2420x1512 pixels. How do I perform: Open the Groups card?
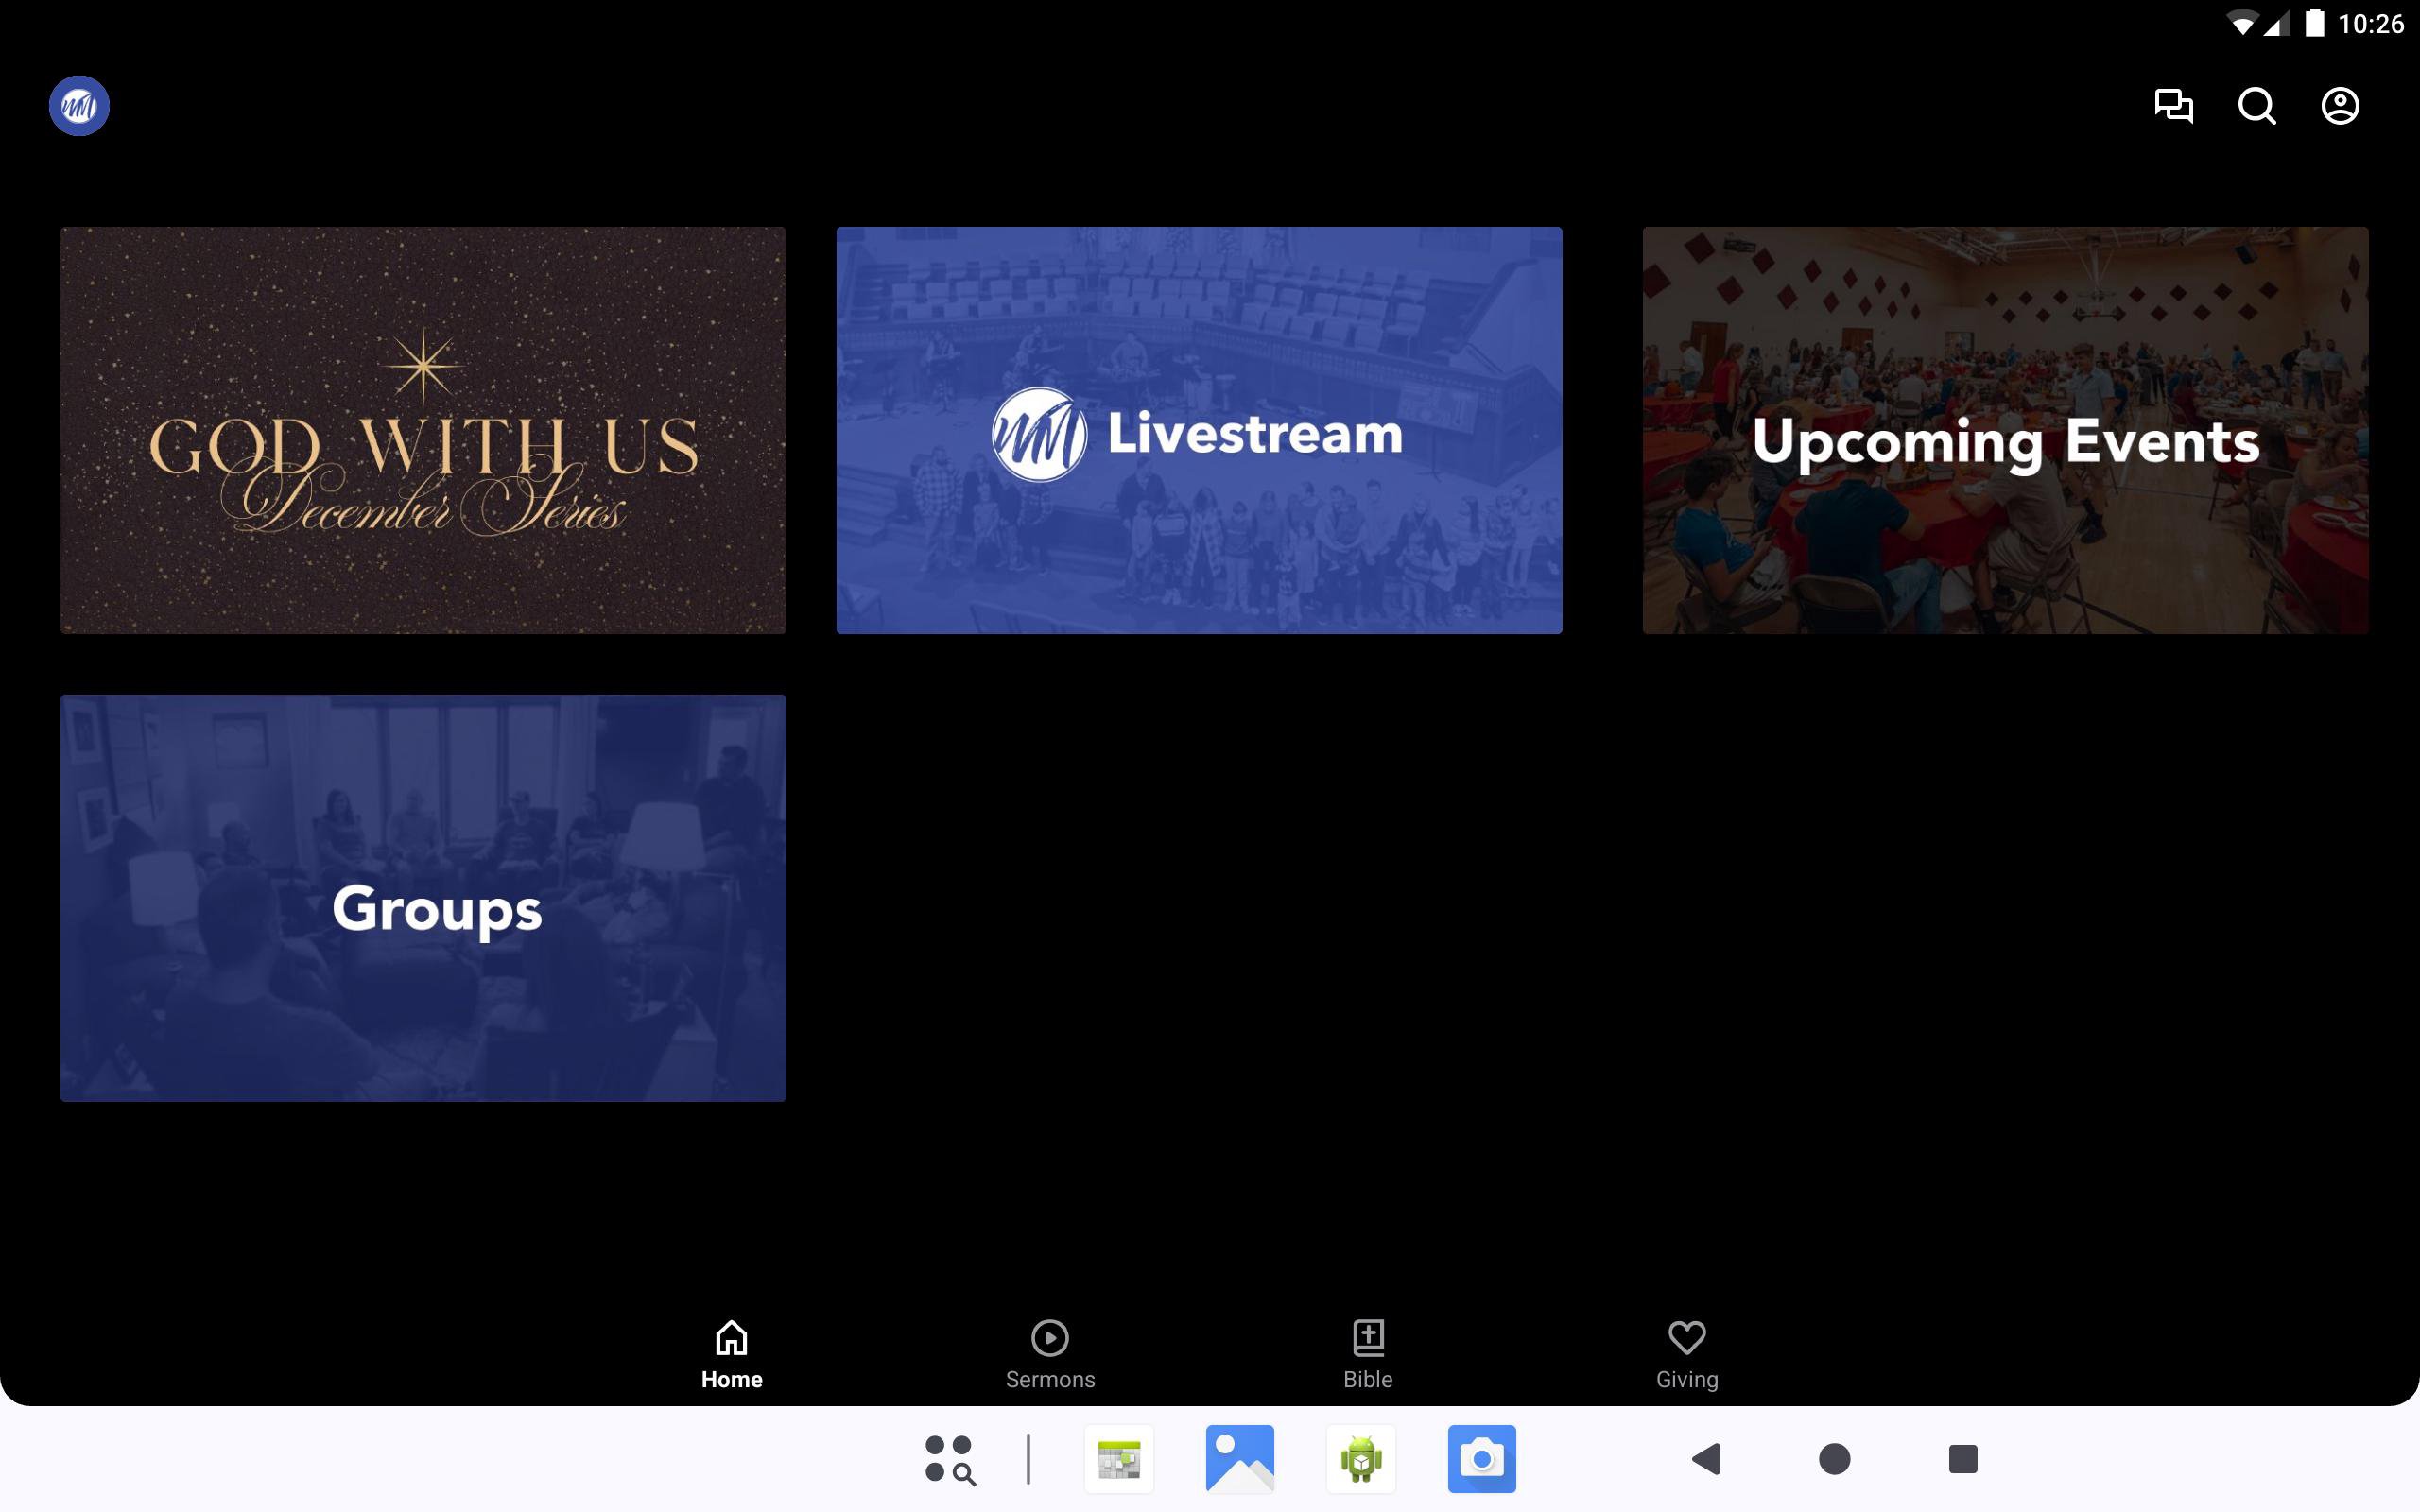pyautogui.click(x=423, y=898)
